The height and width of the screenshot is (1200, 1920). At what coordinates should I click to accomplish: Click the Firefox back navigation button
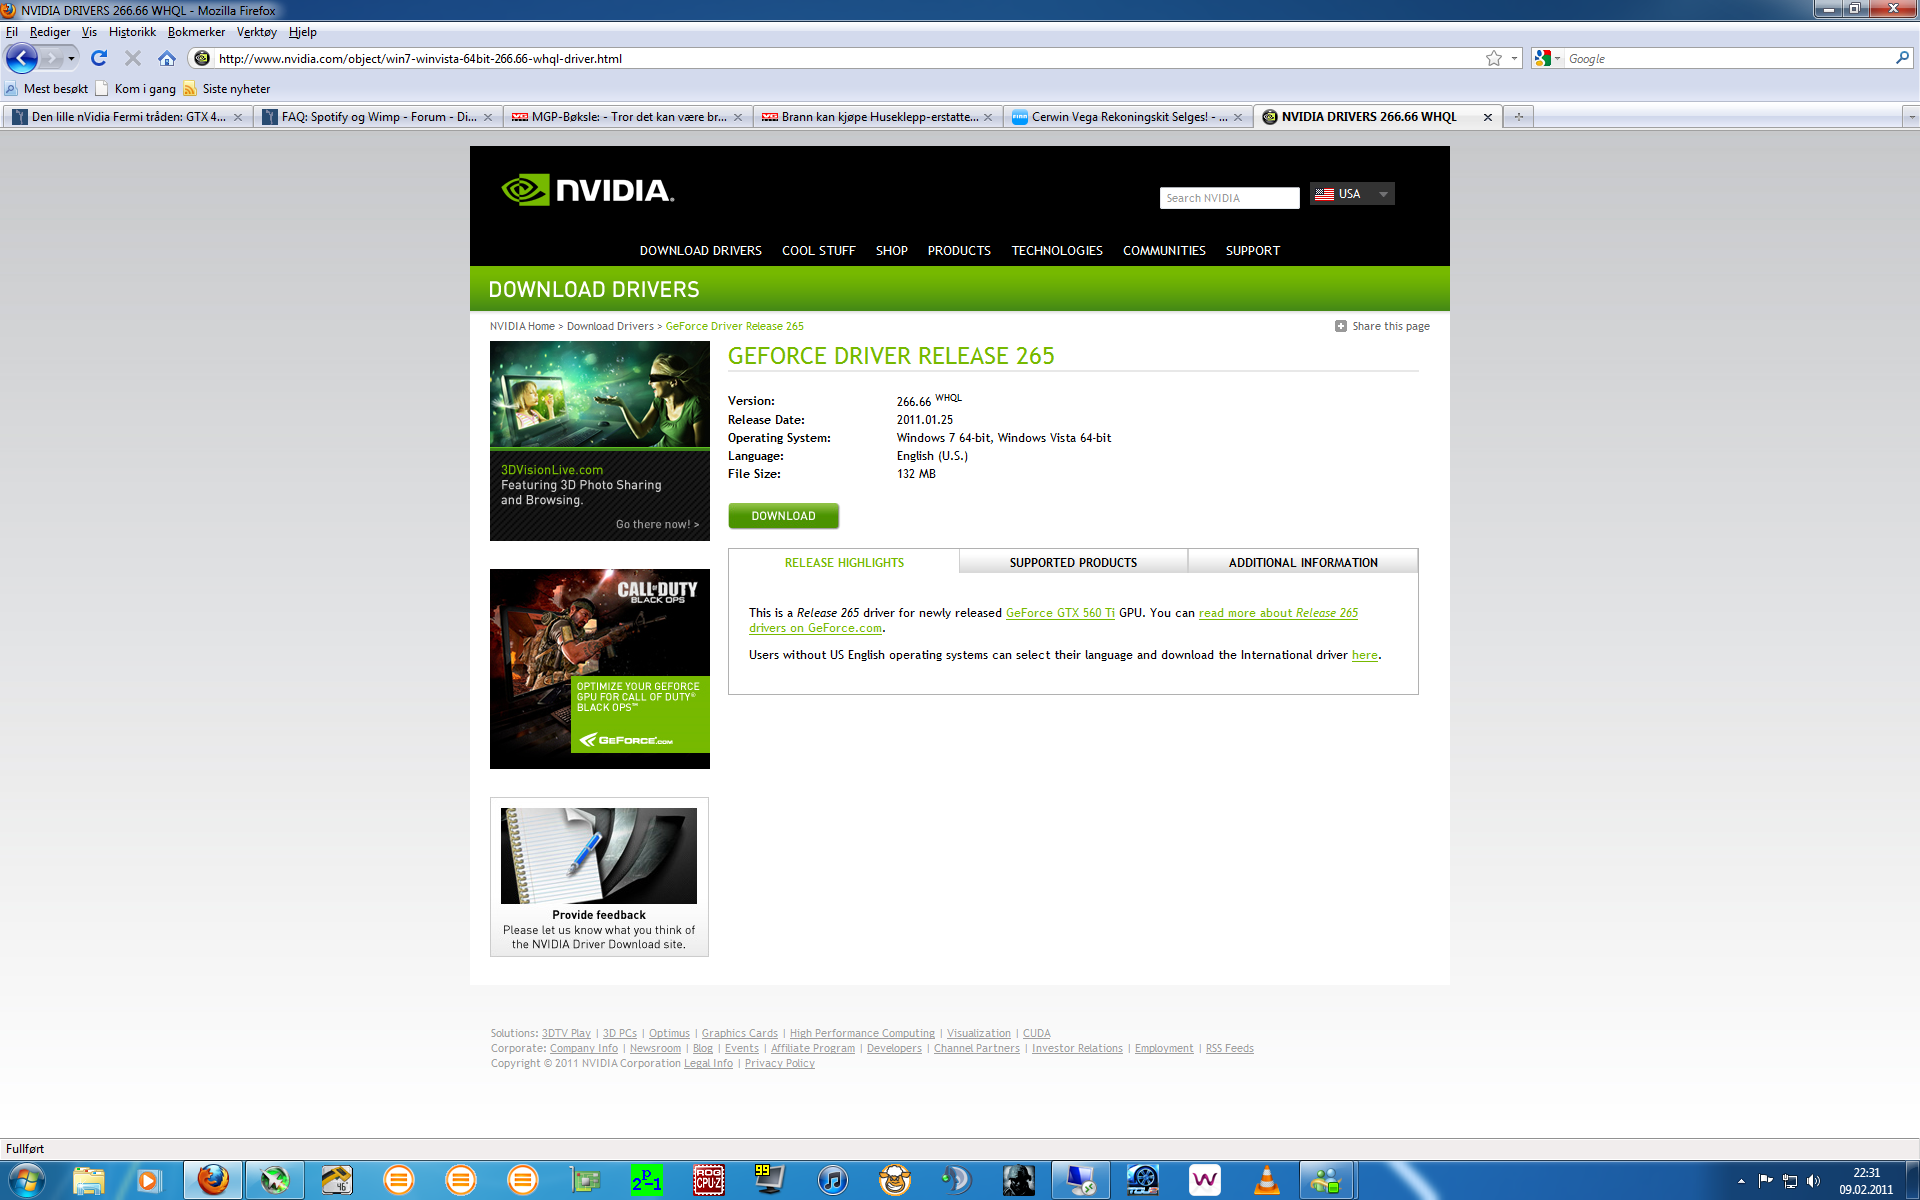click(x=21, y=58)
